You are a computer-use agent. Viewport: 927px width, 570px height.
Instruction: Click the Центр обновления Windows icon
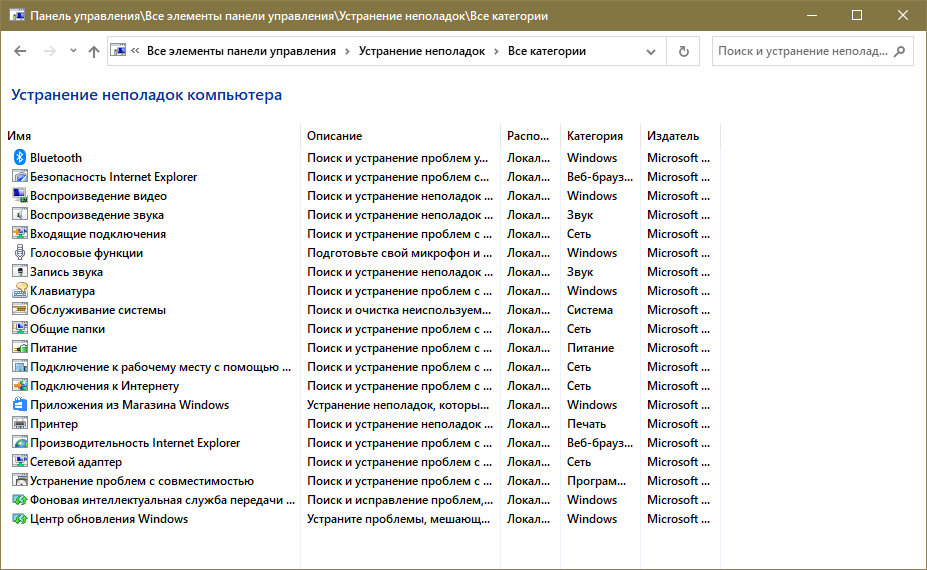click(19, 519)
